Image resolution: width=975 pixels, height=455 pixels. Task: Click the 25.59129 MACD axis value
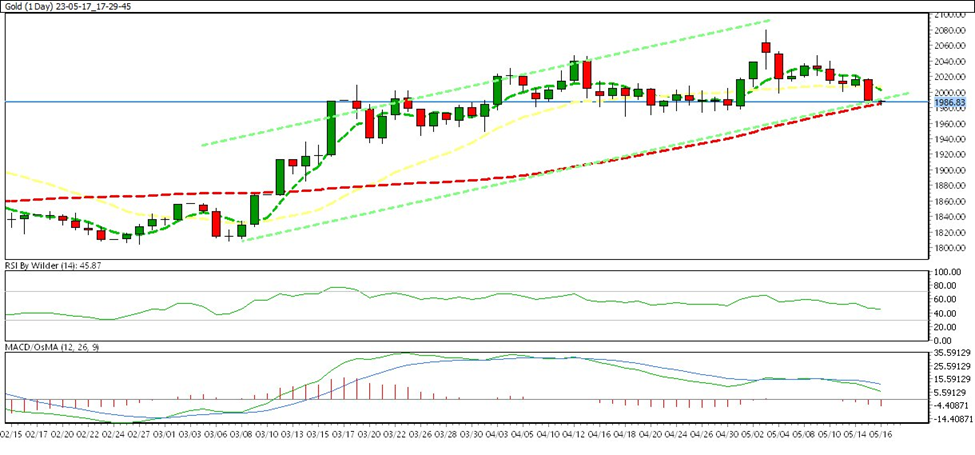[x=951, y=366]
